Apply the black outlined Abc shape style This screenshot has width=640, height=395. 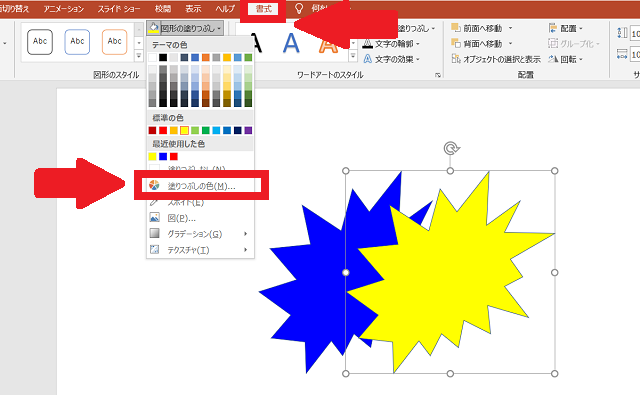tap(40, 42)
